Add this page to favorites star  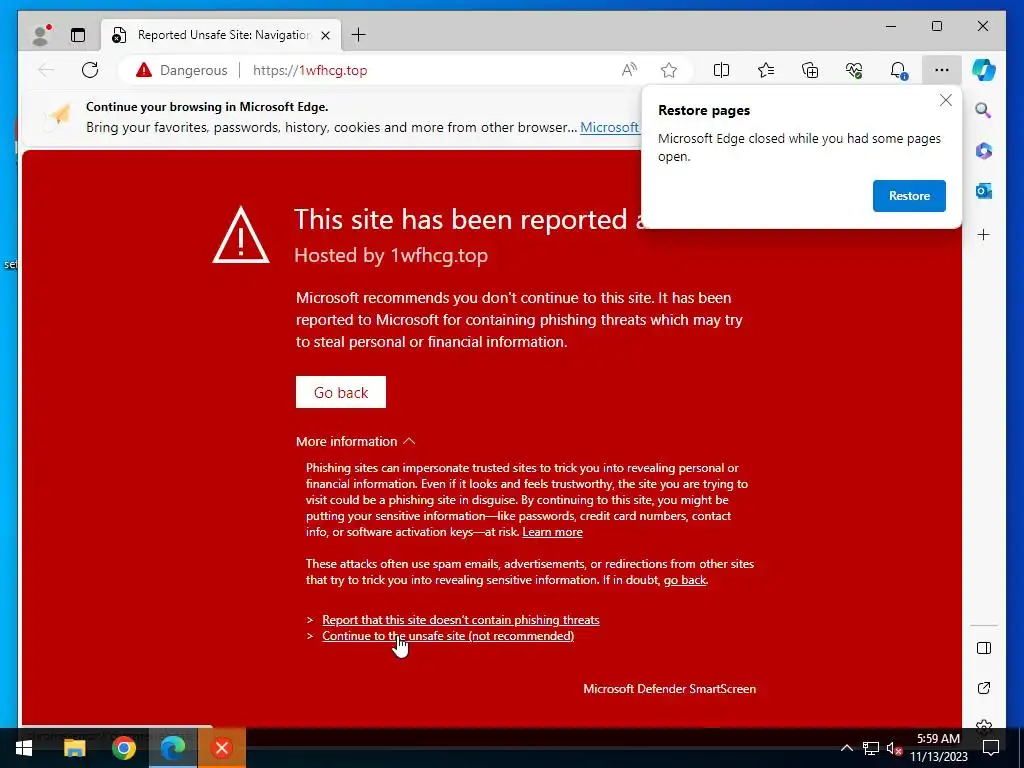pyautogui.click(x=669, y=70)
